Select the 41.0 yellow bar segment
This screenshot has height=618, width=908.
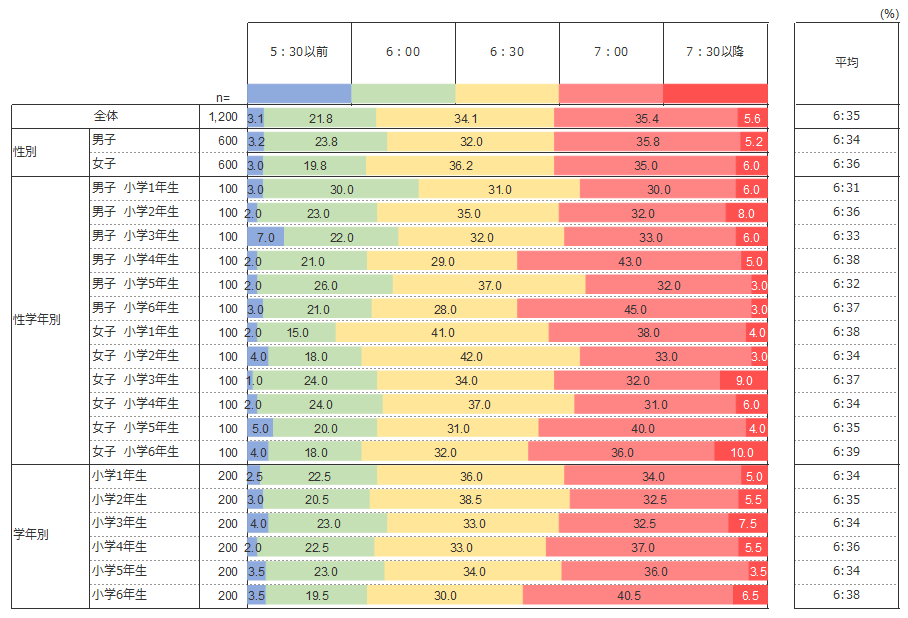(442, 332)
